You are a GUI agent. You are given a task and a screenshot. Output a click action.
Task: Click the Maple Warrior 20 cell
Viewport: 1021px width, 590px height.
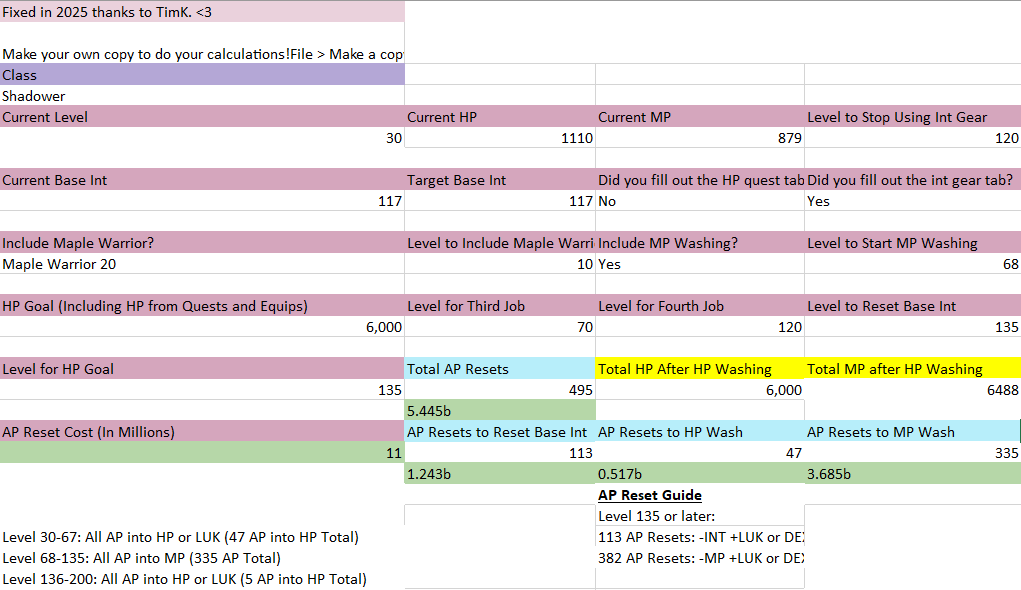tap(202, 264)
